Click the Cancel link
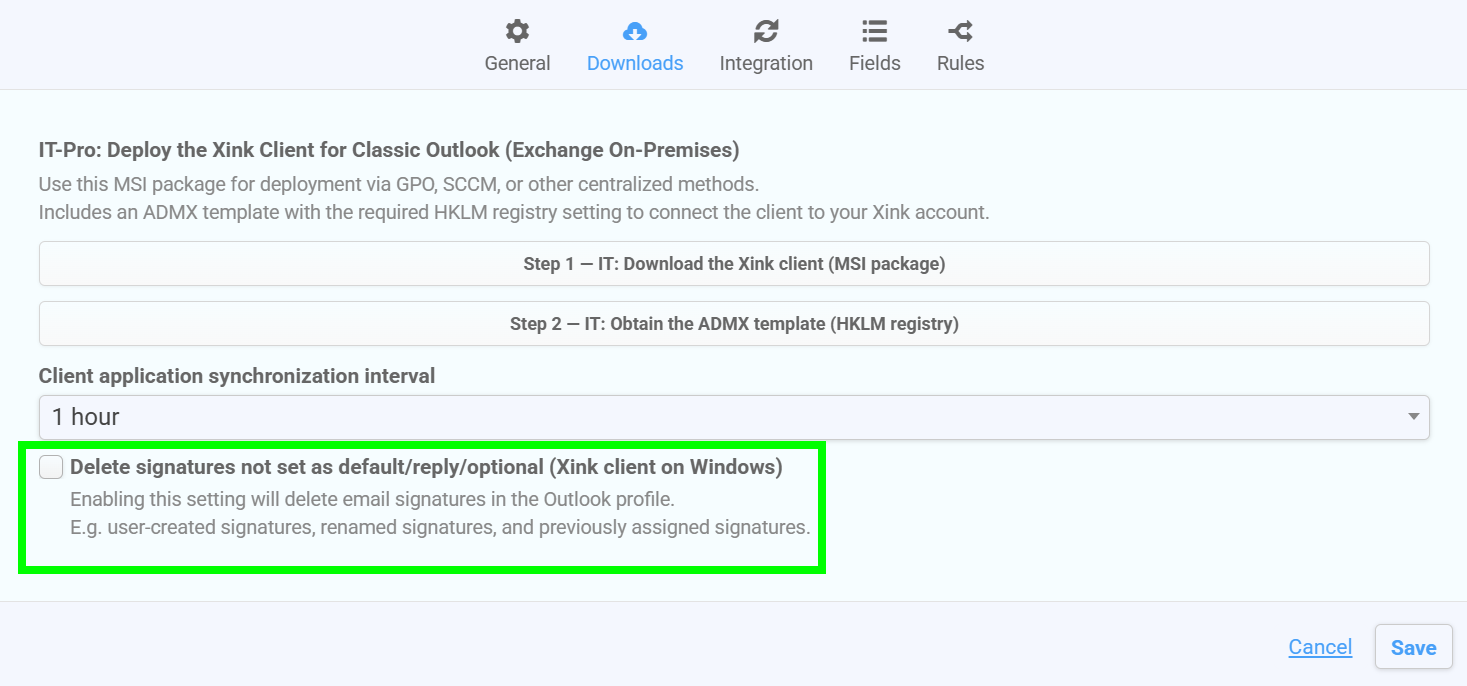The height and width of the screenshot is (686, 1467). click(x=1320, y=647)
